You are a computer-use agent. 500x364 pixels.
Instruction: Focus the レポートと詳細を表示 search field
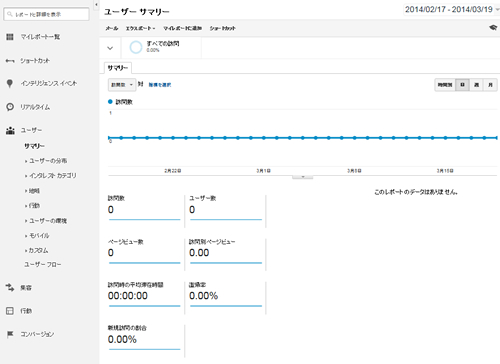pyautogui.click(x=46, y=14)
